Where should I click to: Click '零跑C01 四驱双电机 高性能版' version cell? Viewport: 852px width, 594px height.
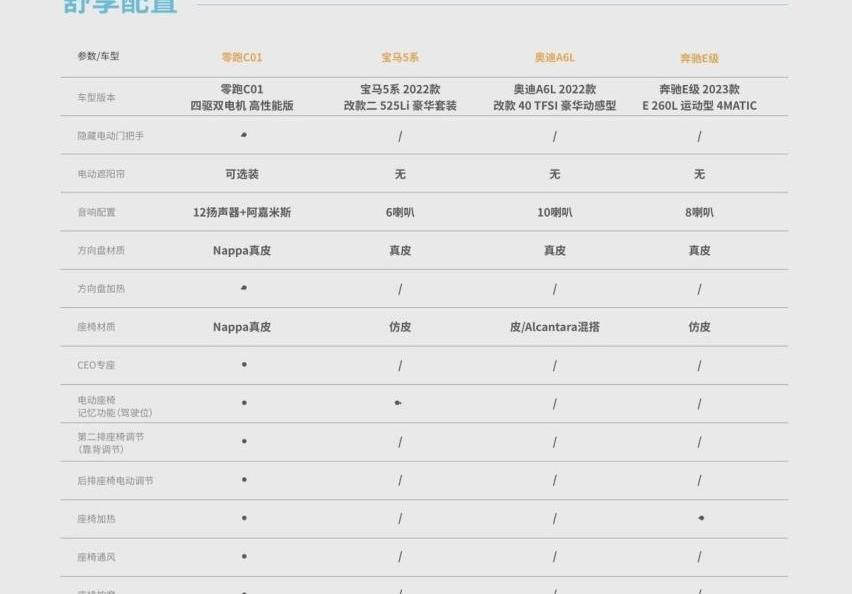[x=242, y=97]
